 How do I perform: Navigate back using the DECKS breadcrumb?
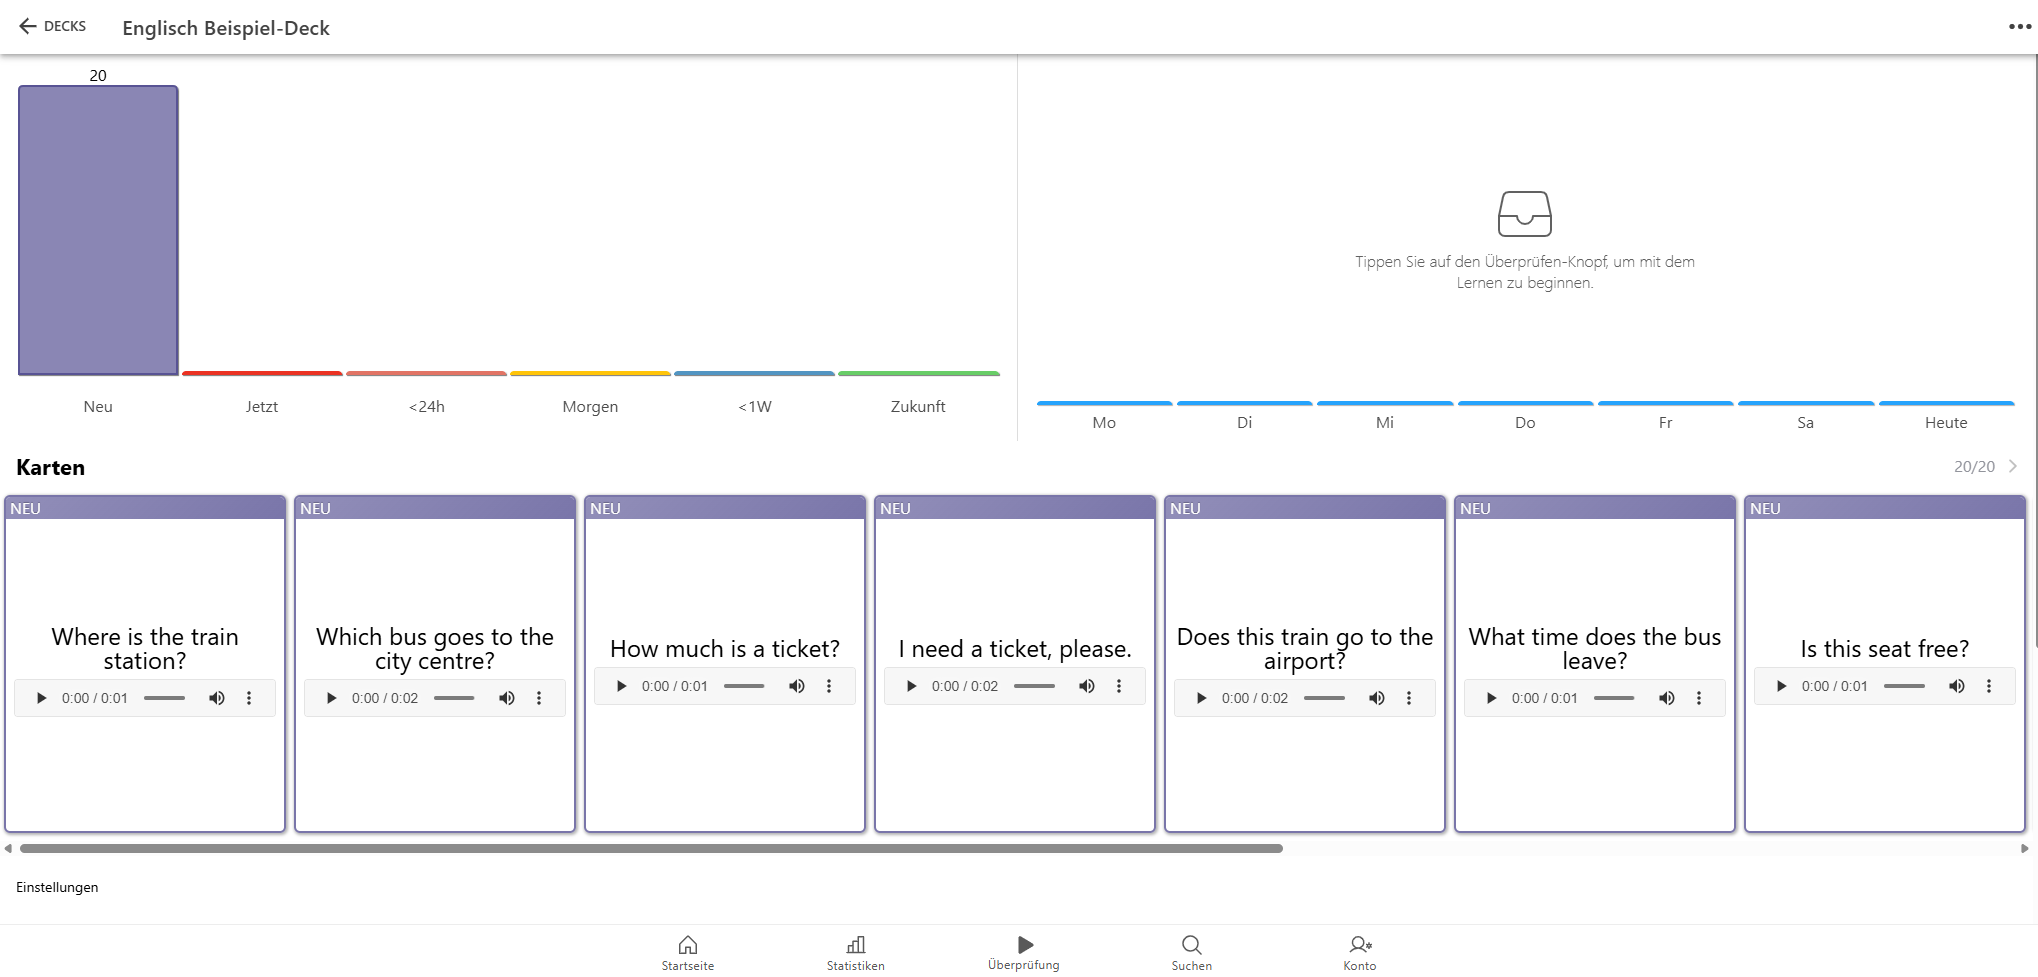click(x=52, y=26)
